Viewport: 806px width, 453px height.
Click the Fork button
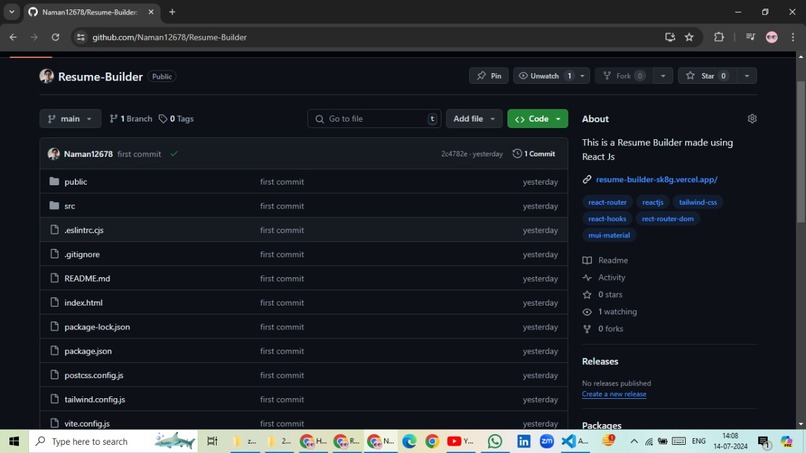pyautogui.click(x=624, y=76)
